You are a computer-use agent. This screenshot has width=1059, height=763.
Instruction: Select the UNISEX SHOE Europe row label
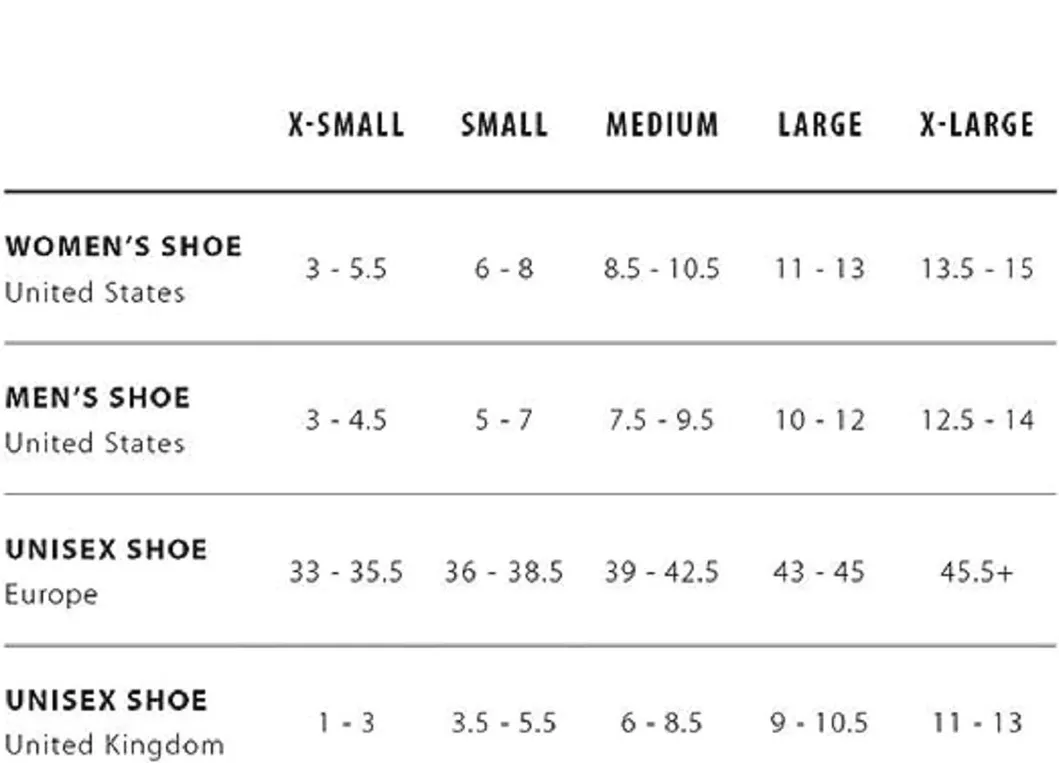coord(105,550)
